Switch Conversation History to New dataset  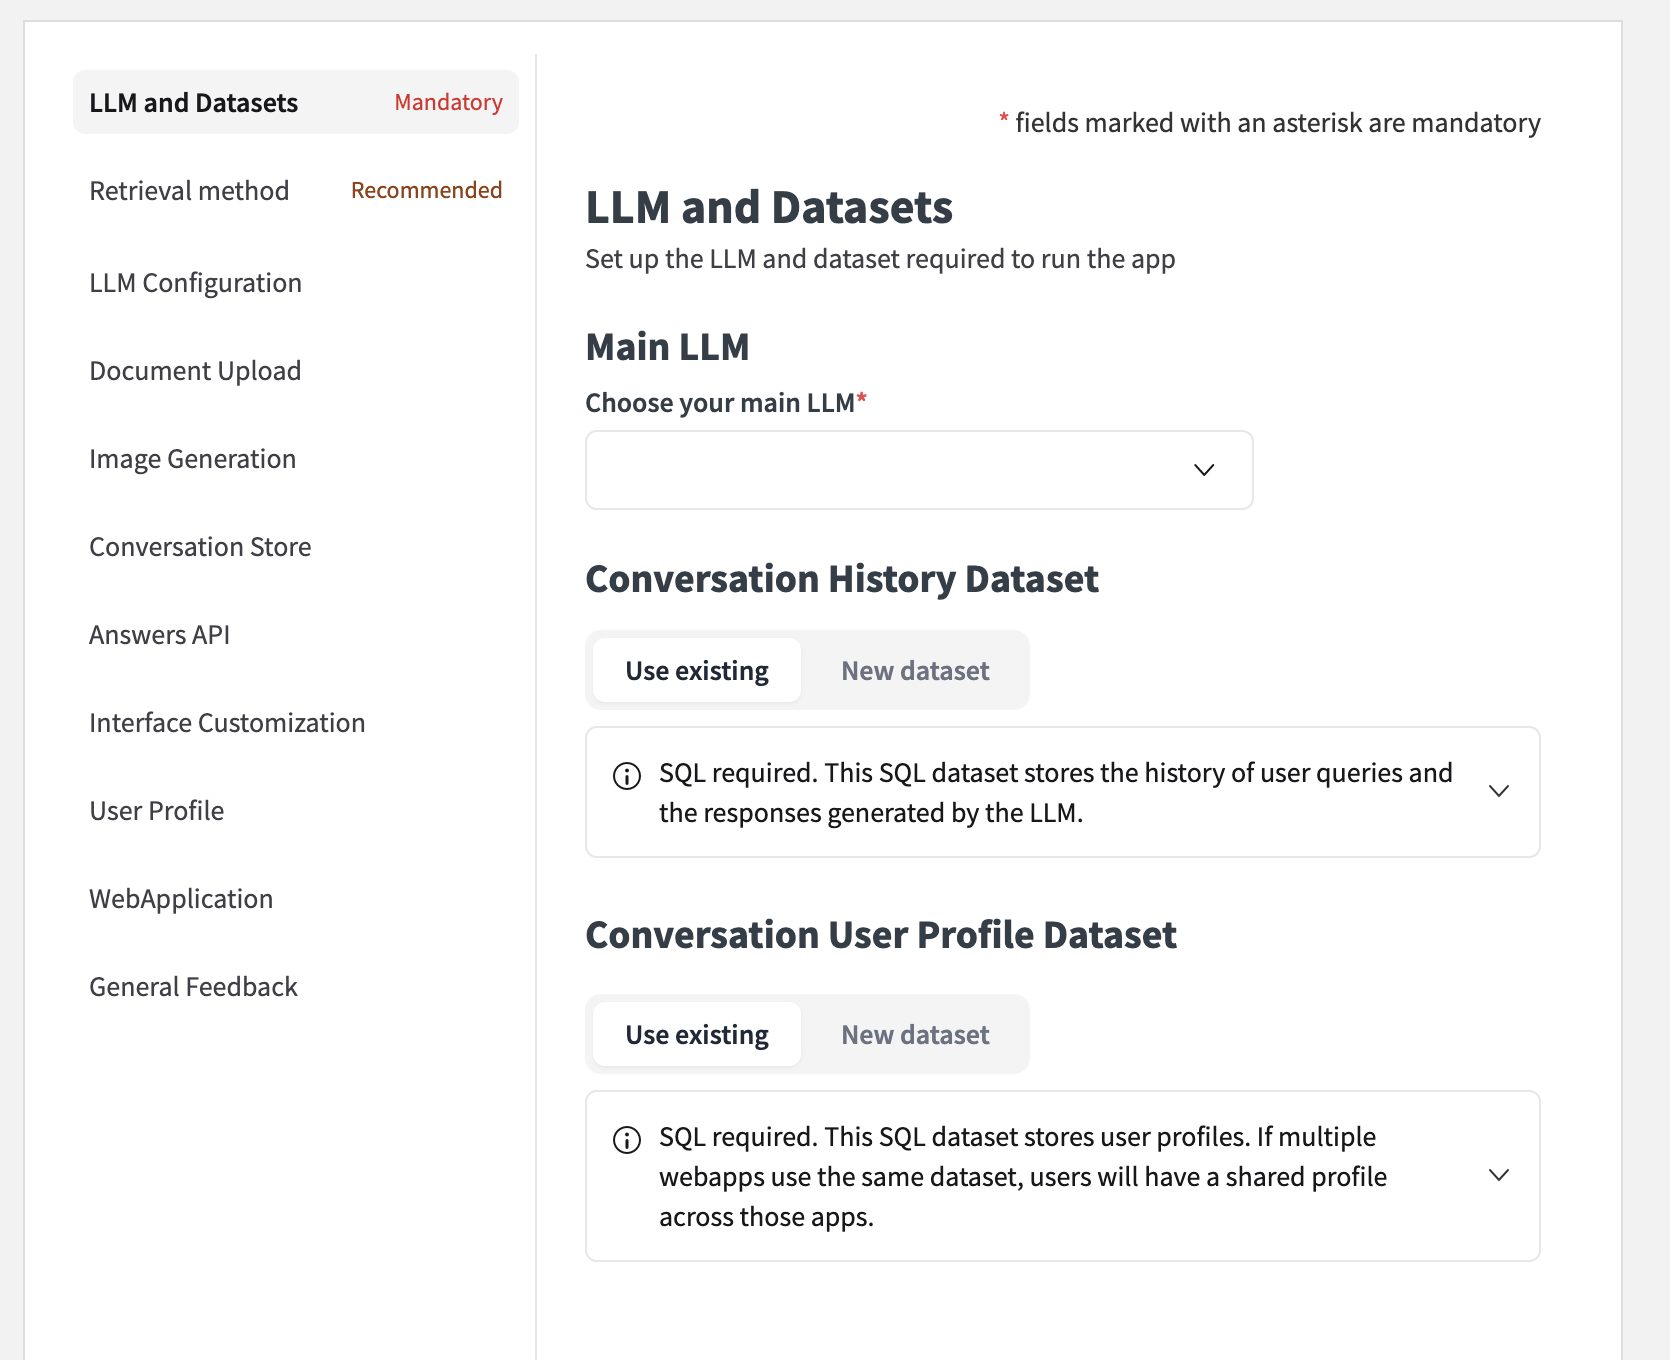pyautogui.click(x=915, y=670)
